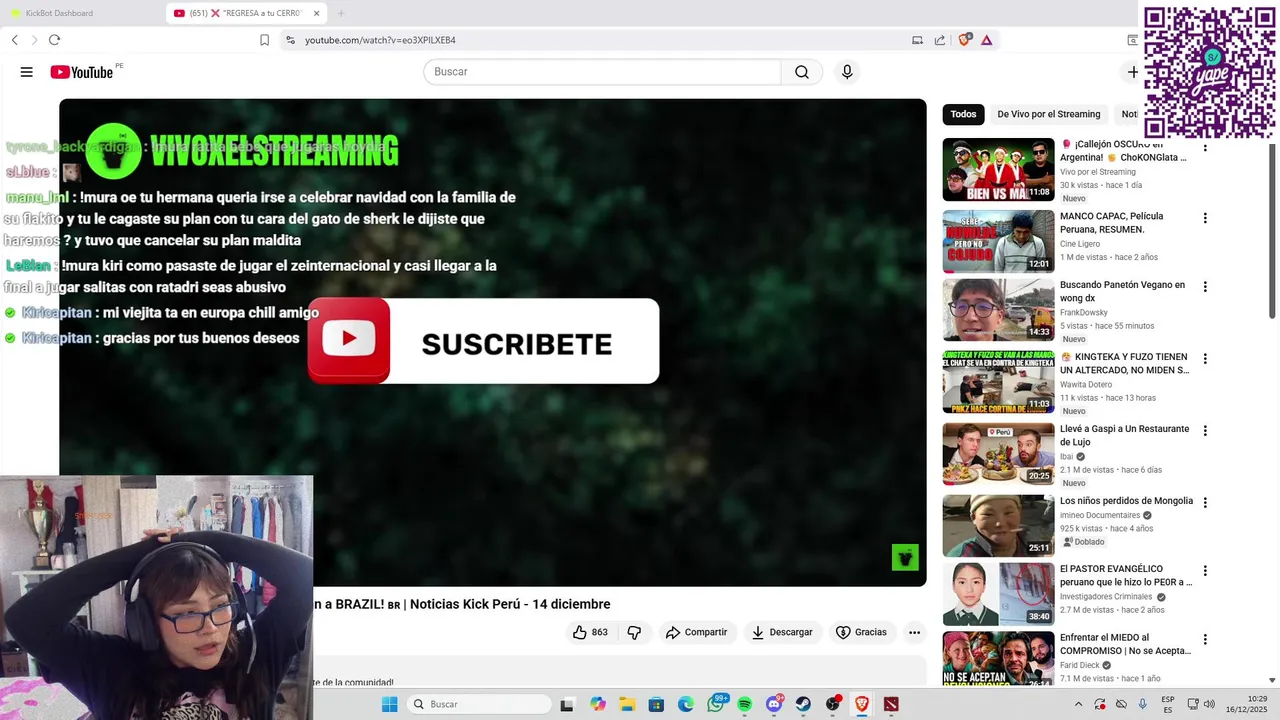Open options menu for Enfrentar el MIEDO video
The height and width of the screenshot is (720, 1280).
pos(1205,639)
